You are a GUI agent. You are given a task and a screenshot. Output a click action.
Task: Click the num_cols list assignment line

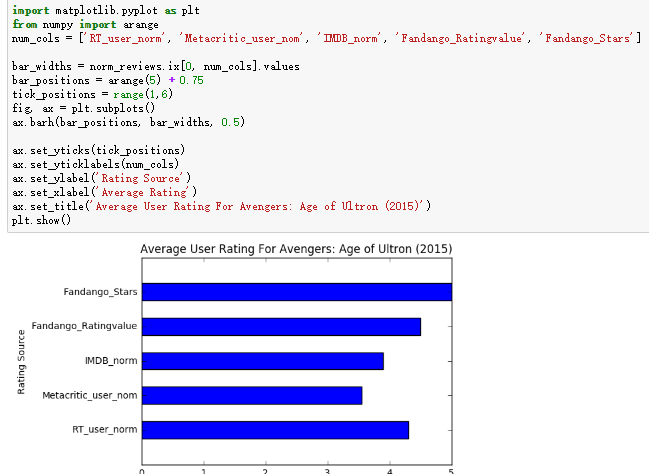(x=326, y=38)
